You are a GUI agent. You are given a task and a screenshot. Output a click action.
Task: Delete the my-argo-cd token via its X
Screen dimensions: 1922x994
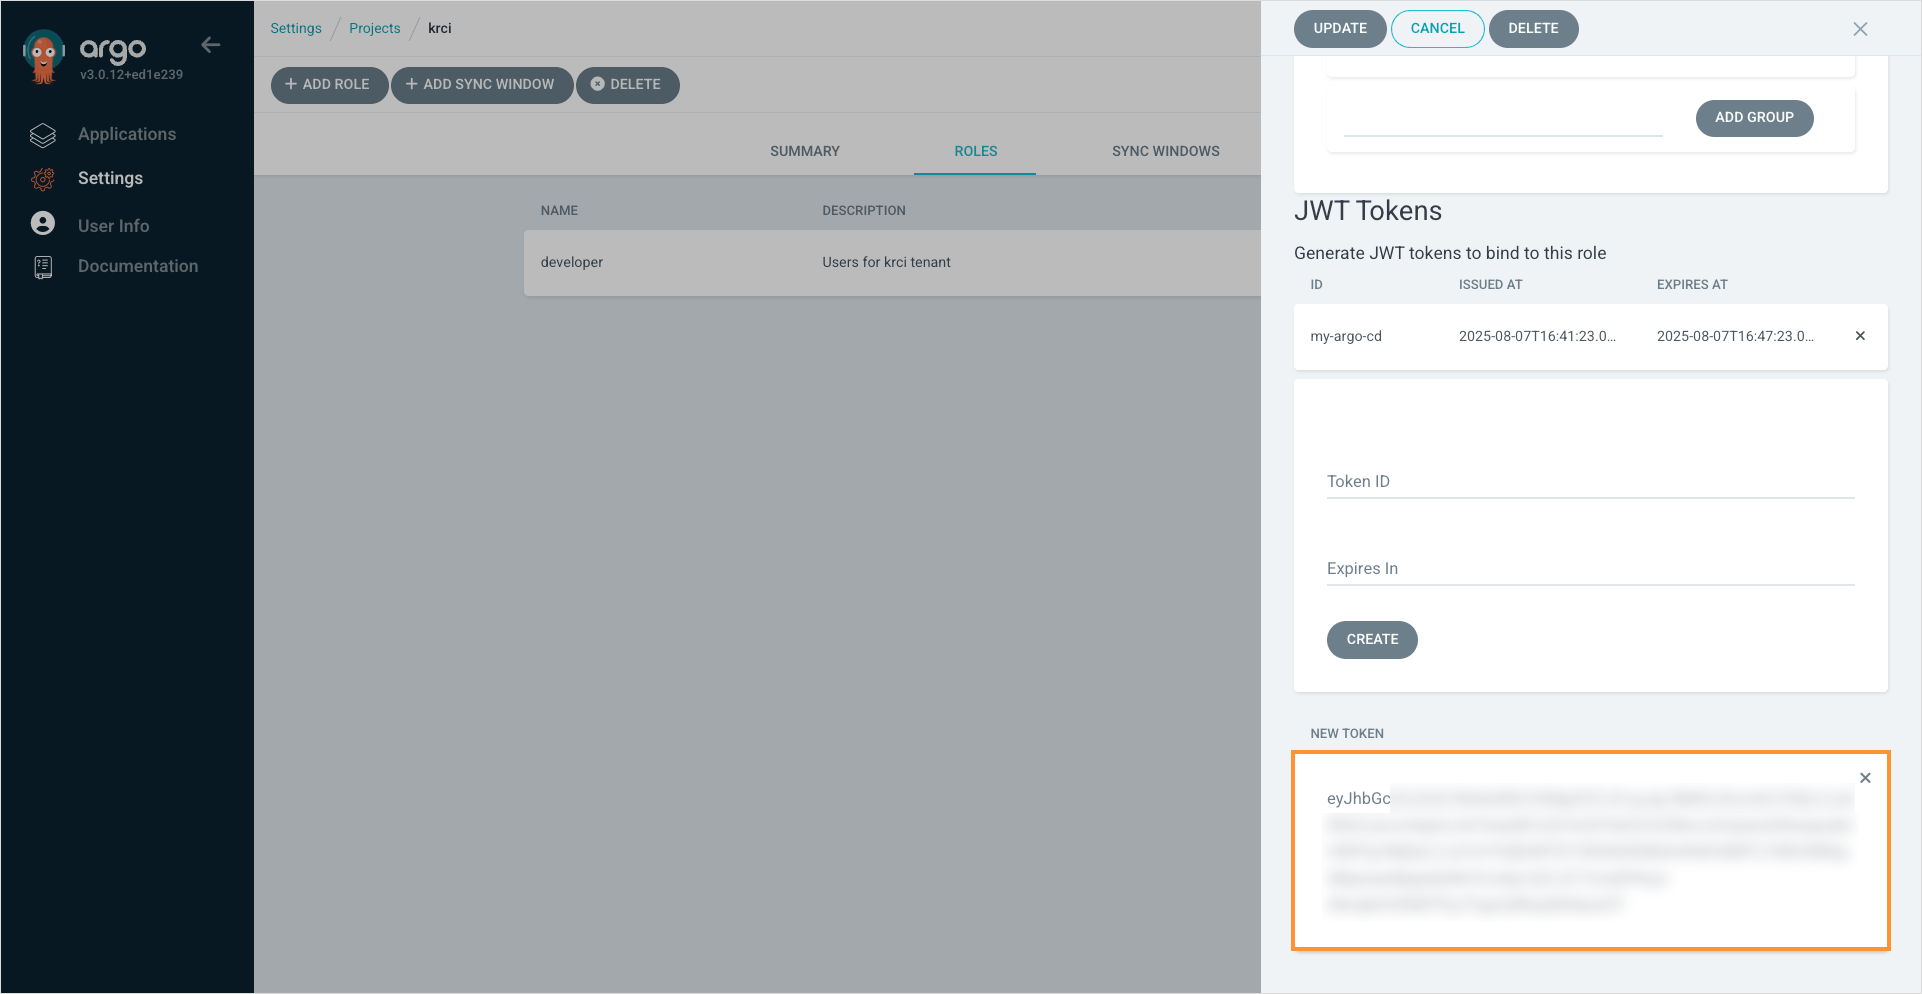[x=1860, y=336]
